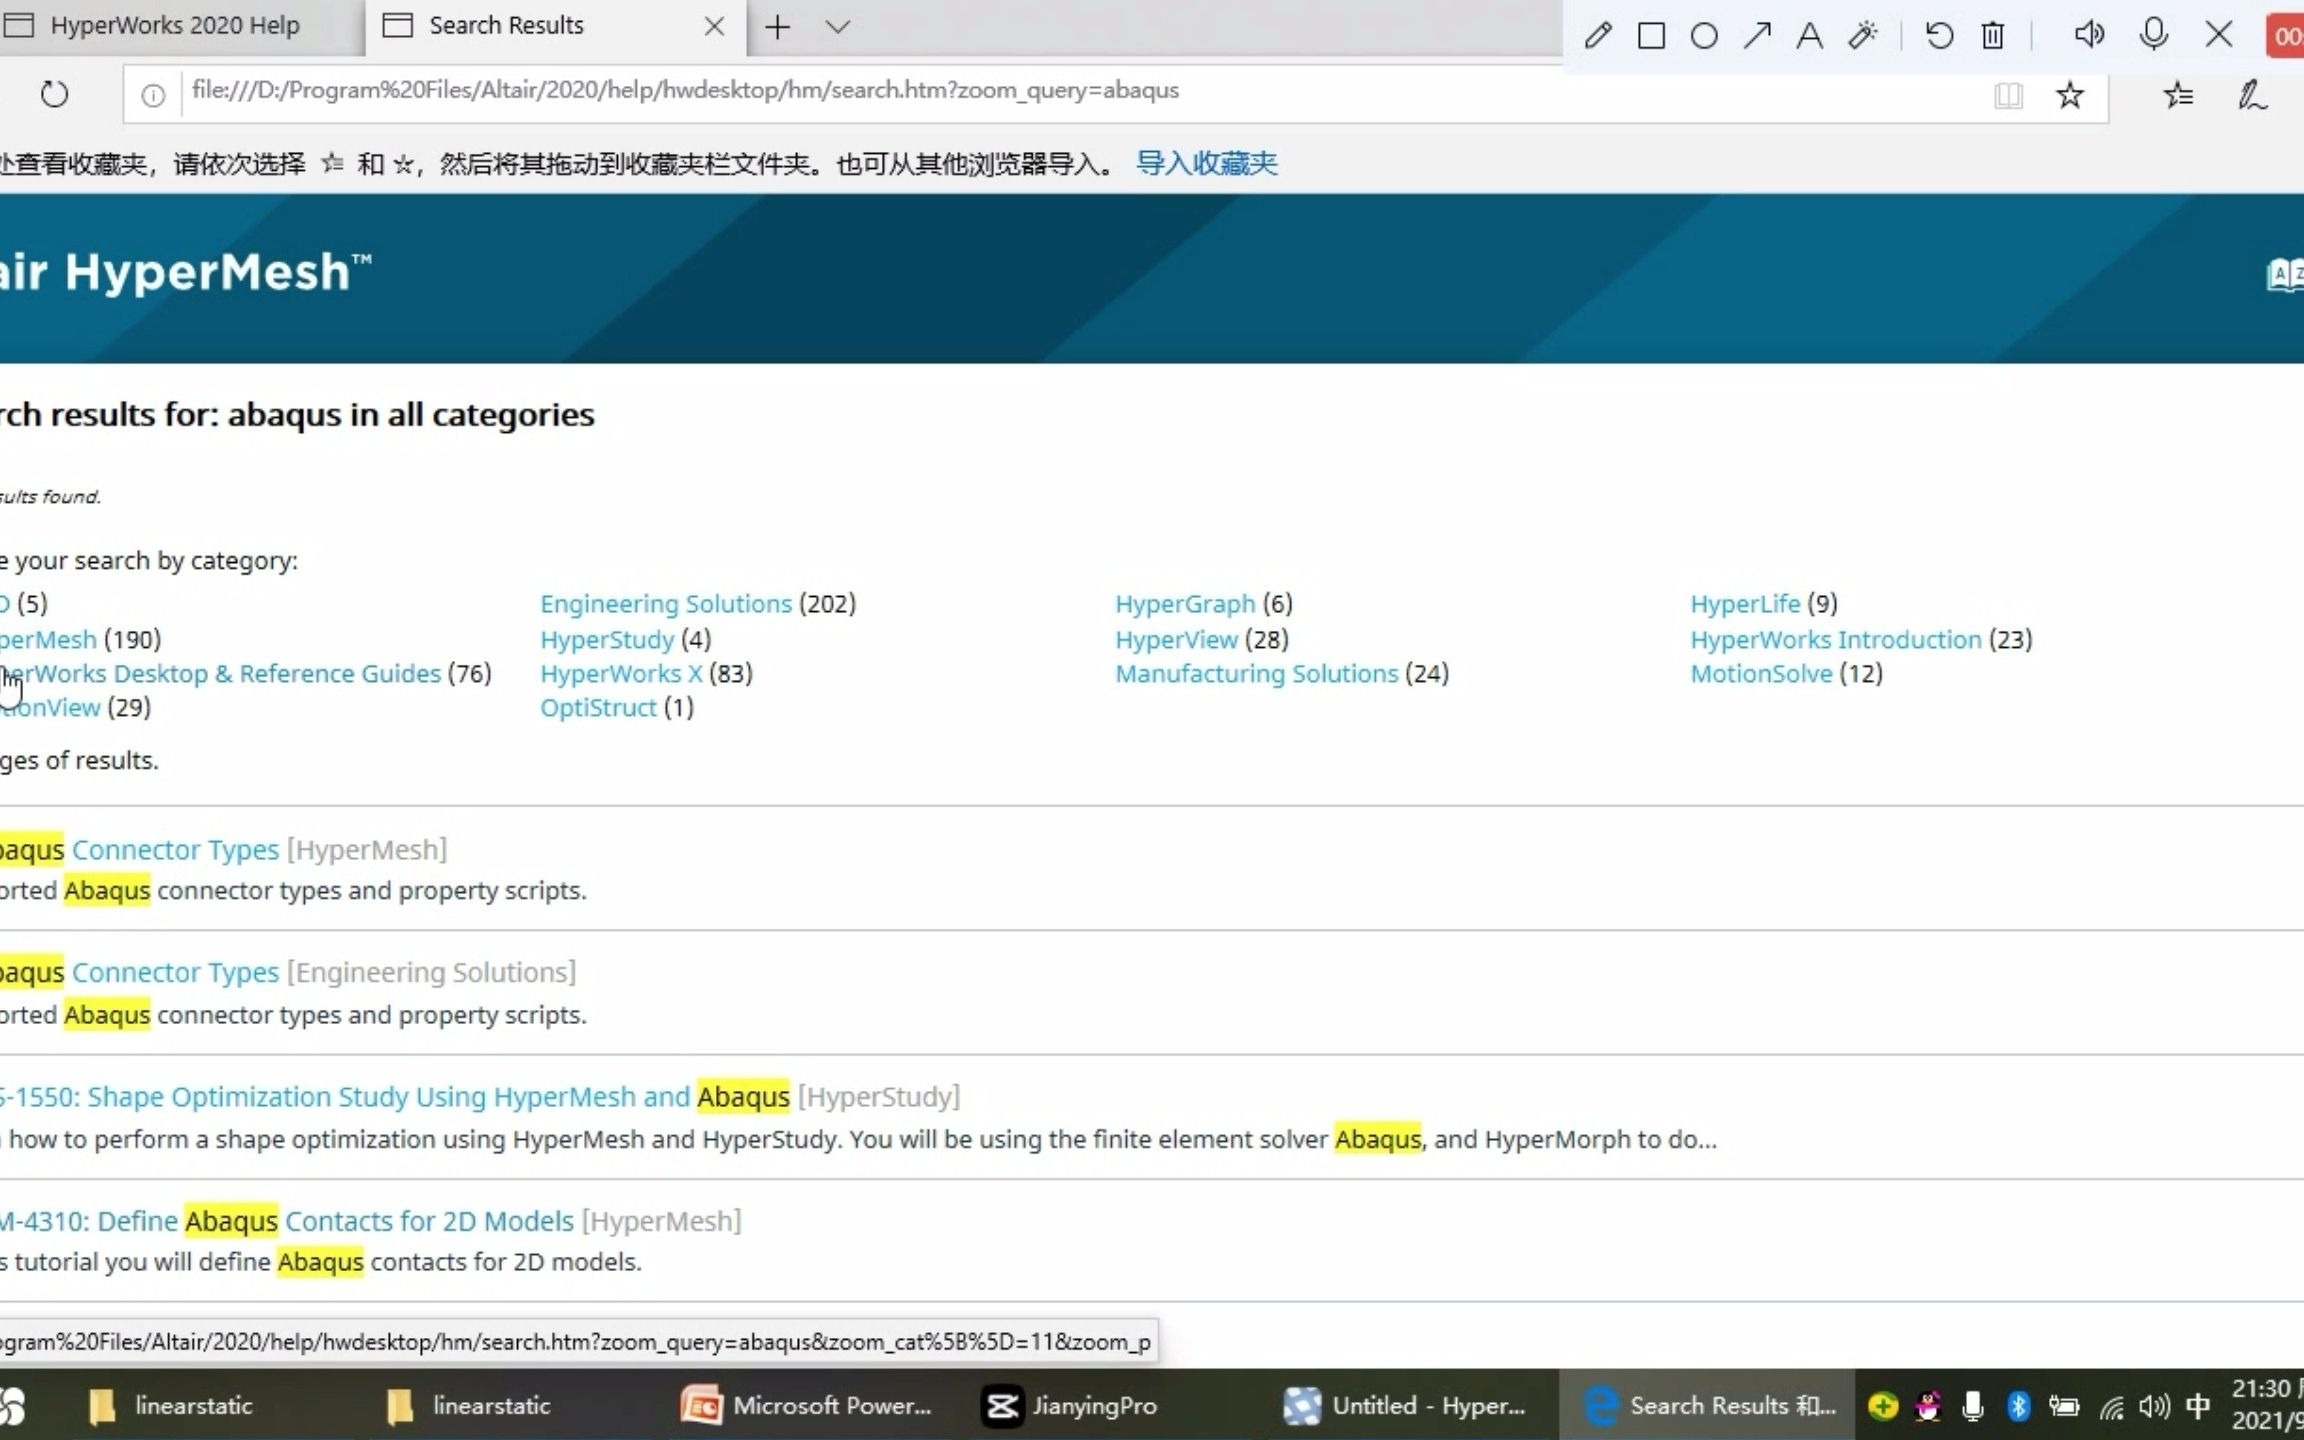Toggle the 中 input method indicator
2304x1440 pixels.
[x=2197, y=1406]
